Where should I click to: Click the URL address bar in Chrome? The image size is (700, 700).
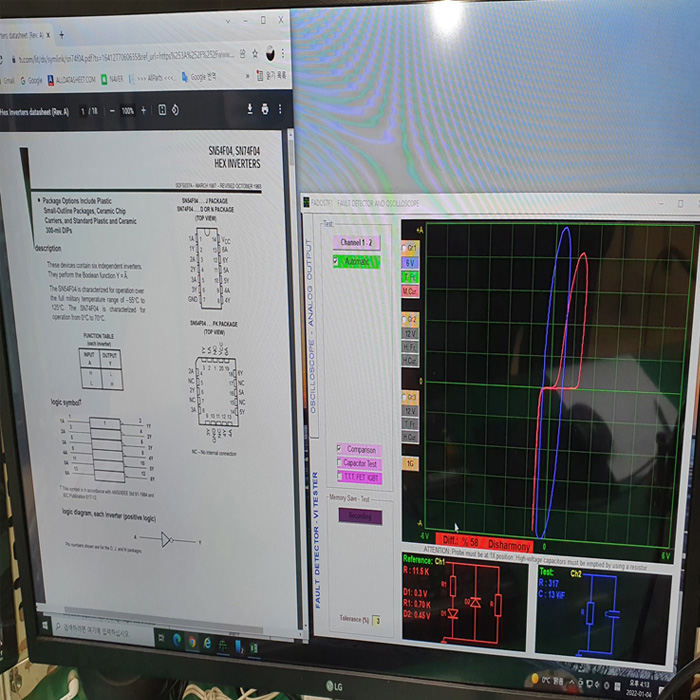point(126,56)
